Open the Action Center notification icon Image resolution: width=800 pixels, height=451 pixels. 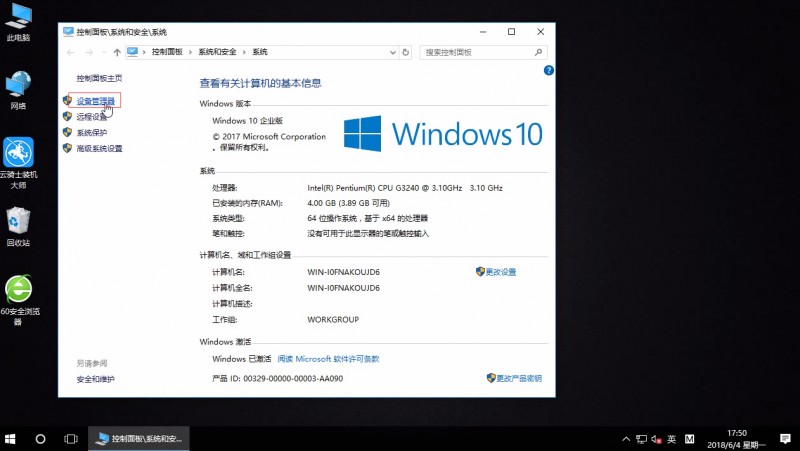785,439
